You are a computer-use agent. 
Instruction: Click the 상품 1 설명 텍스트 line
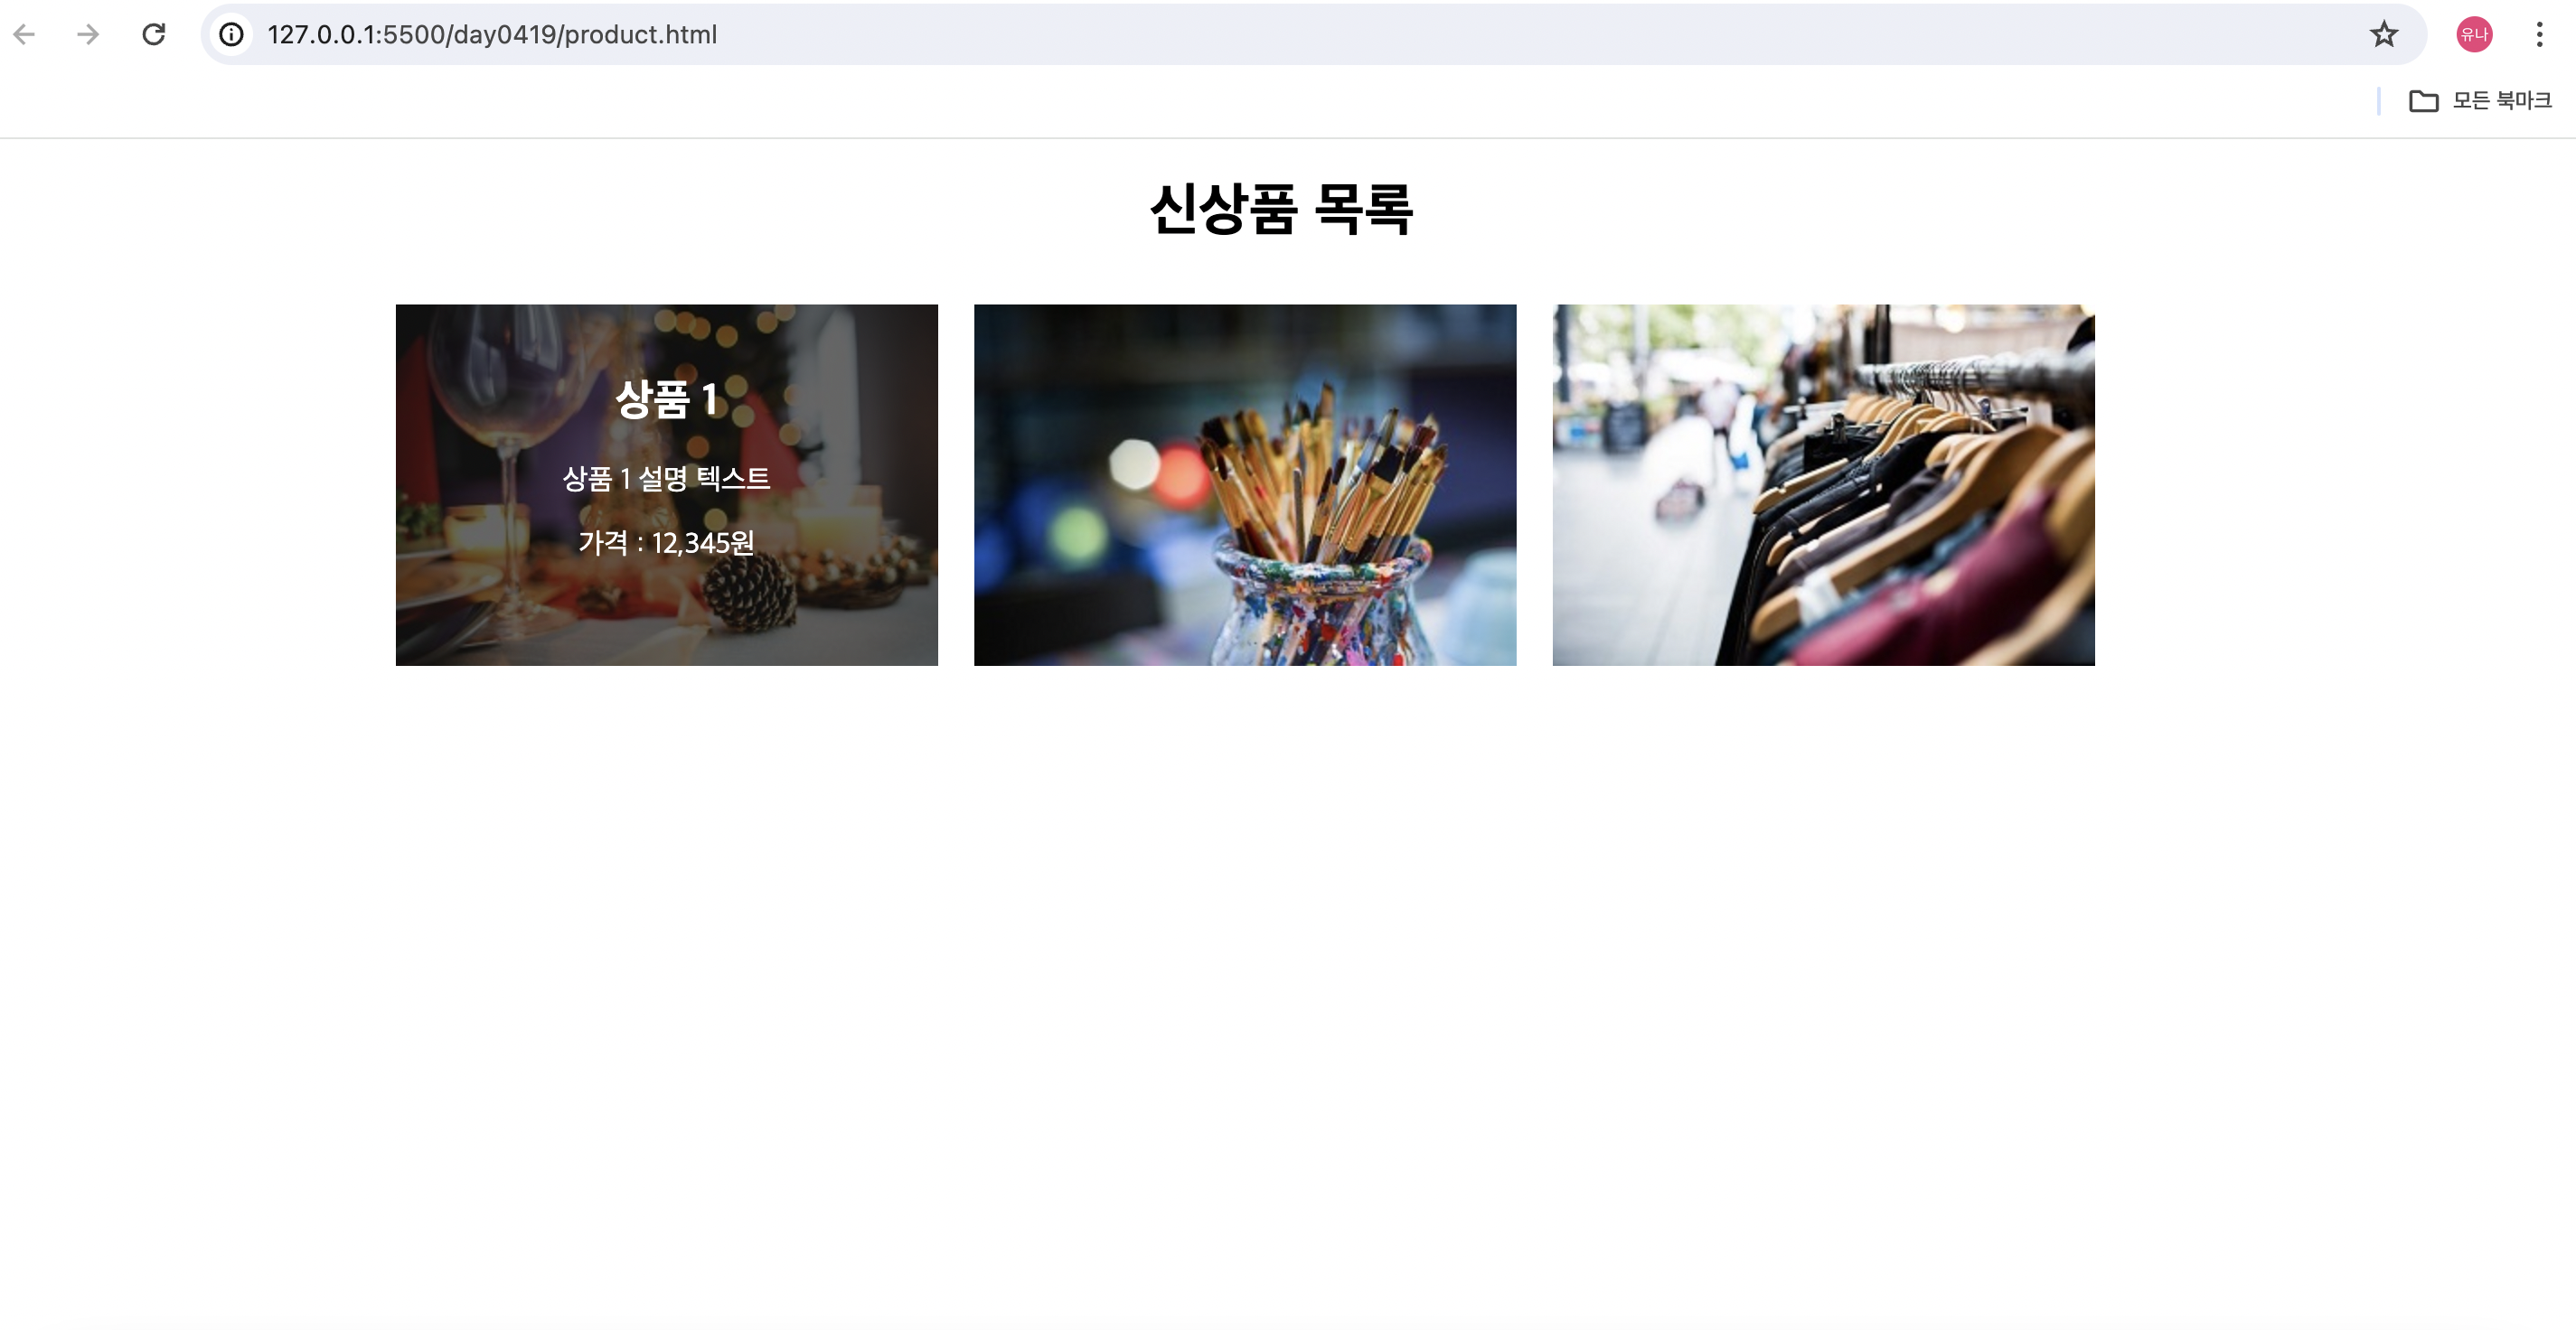pos(666,479)
